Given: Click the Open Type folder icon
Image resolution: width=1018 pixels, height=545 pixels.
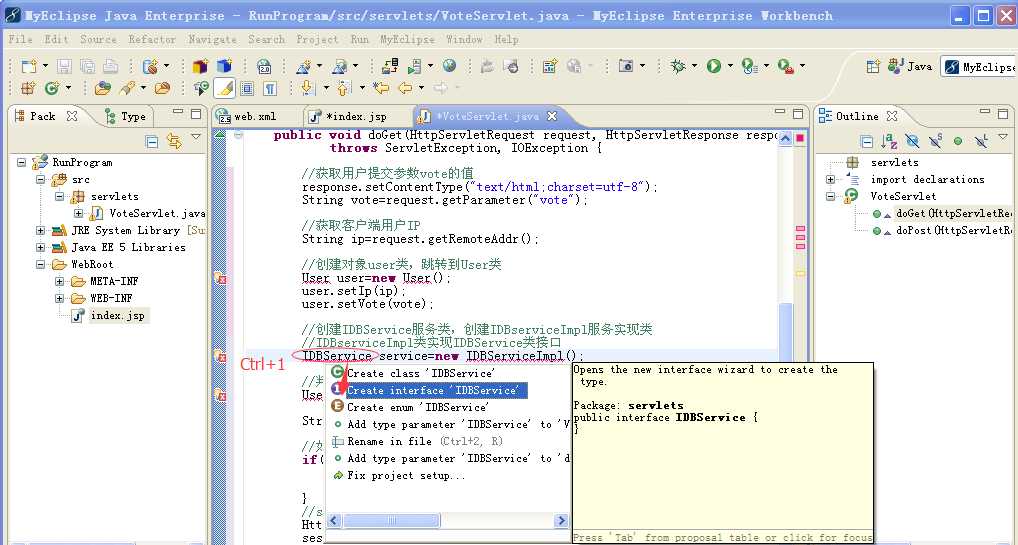Looking at the screenshot, I should [x=102, y=88].
